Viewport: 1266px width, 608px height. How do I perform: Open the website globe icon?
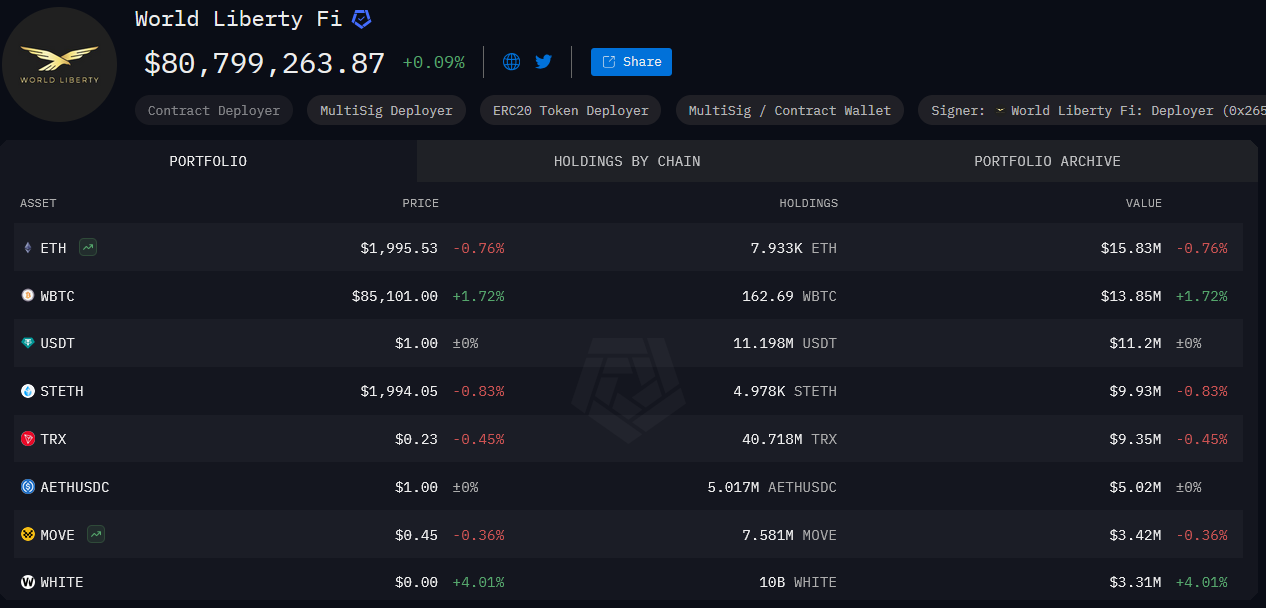tap(511, 61)
